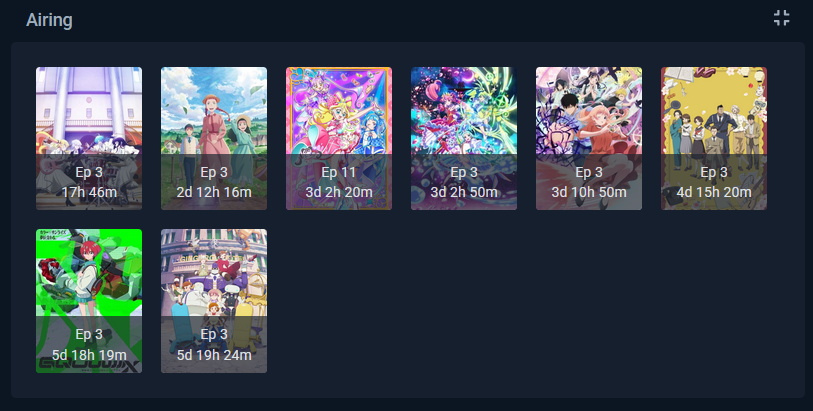Viewport: 813px width, 411px height.
Task: Collapse the Airing section using the shrink icon
Action: pyautogui.click(x=781, y=18)
